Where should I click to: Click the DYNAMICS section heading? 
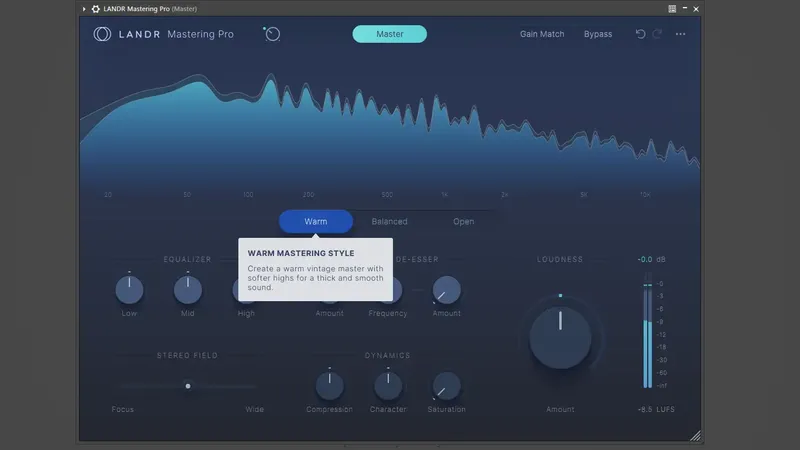[387, 355]
